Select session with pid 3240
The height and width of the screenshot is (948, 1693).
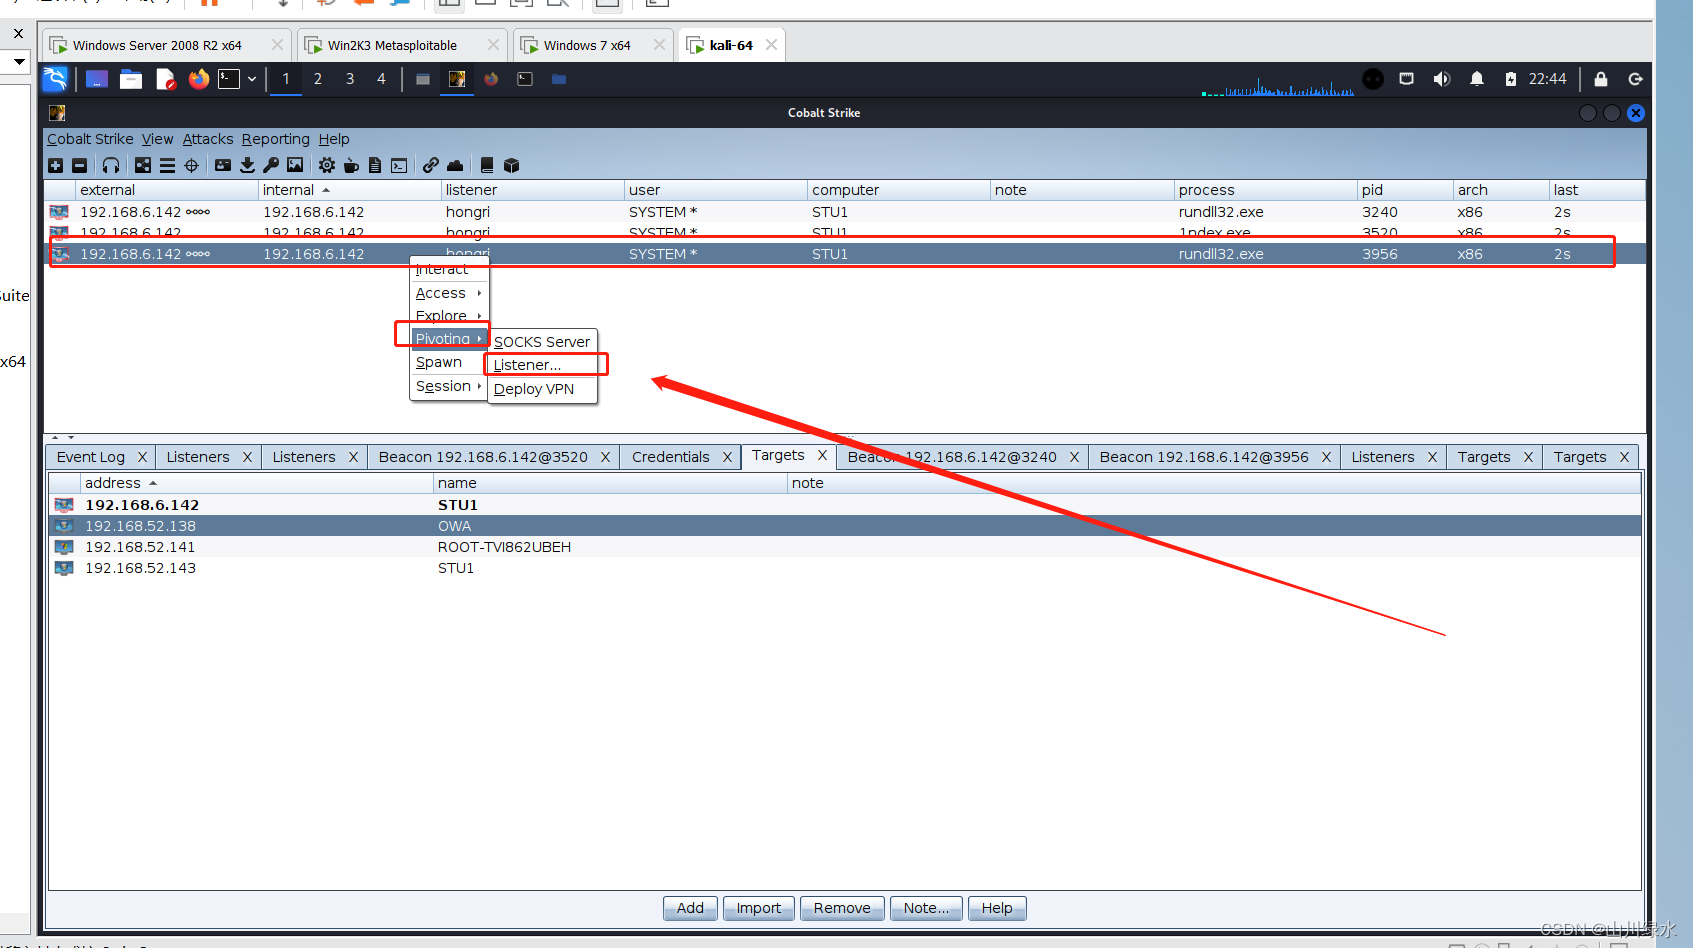coord(844,212)
